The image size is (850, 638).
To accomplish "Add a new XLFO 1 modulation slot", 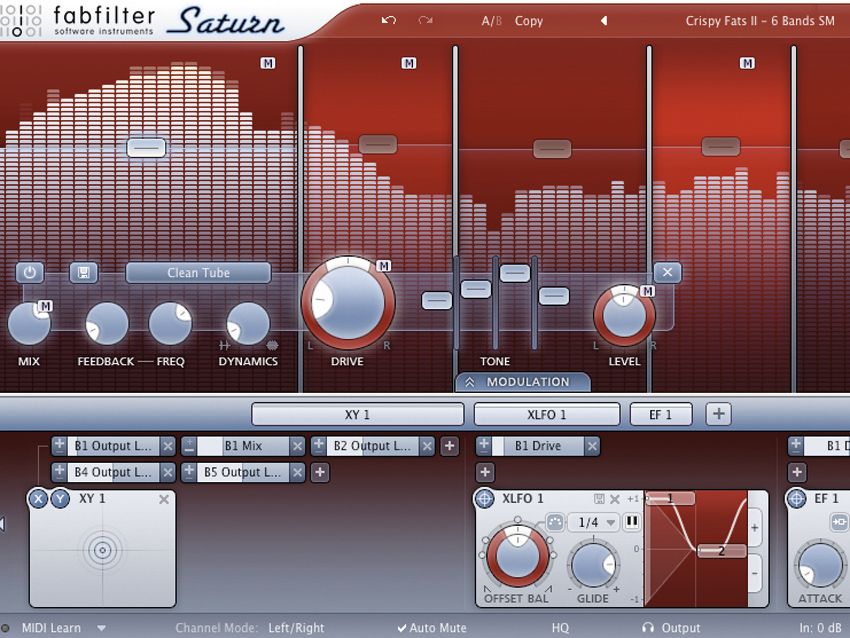I will [485, 472].
